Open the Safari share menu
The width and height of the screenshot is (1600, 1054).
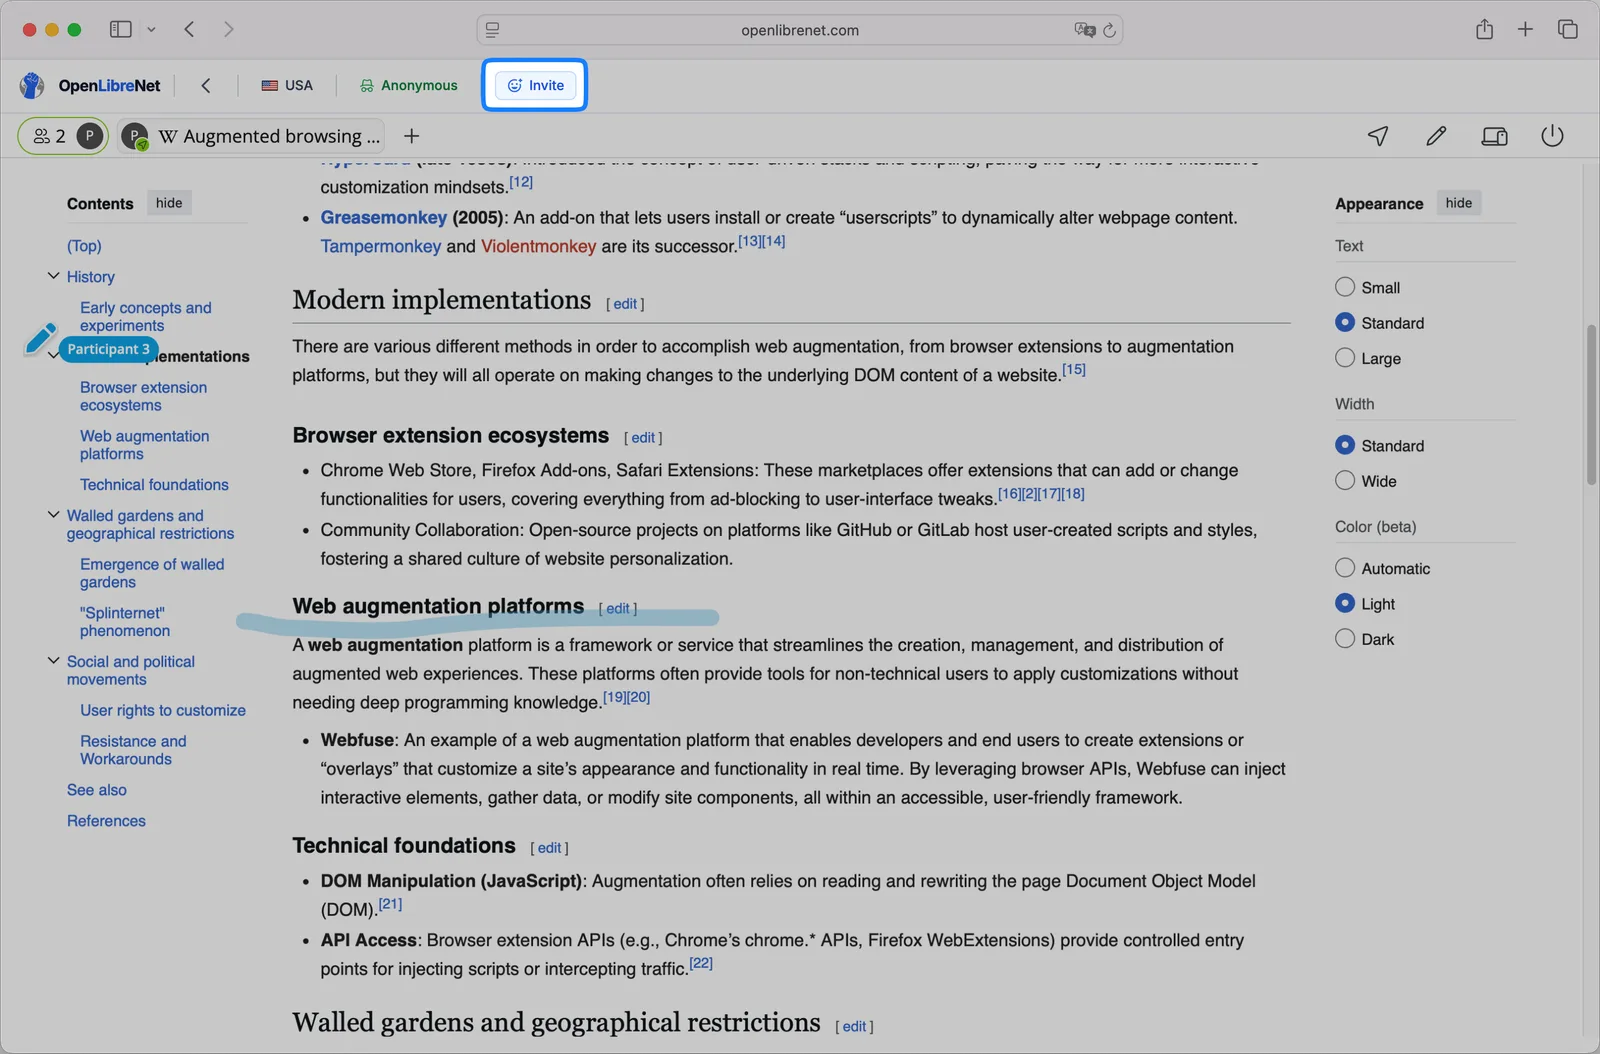[1484, 29]
